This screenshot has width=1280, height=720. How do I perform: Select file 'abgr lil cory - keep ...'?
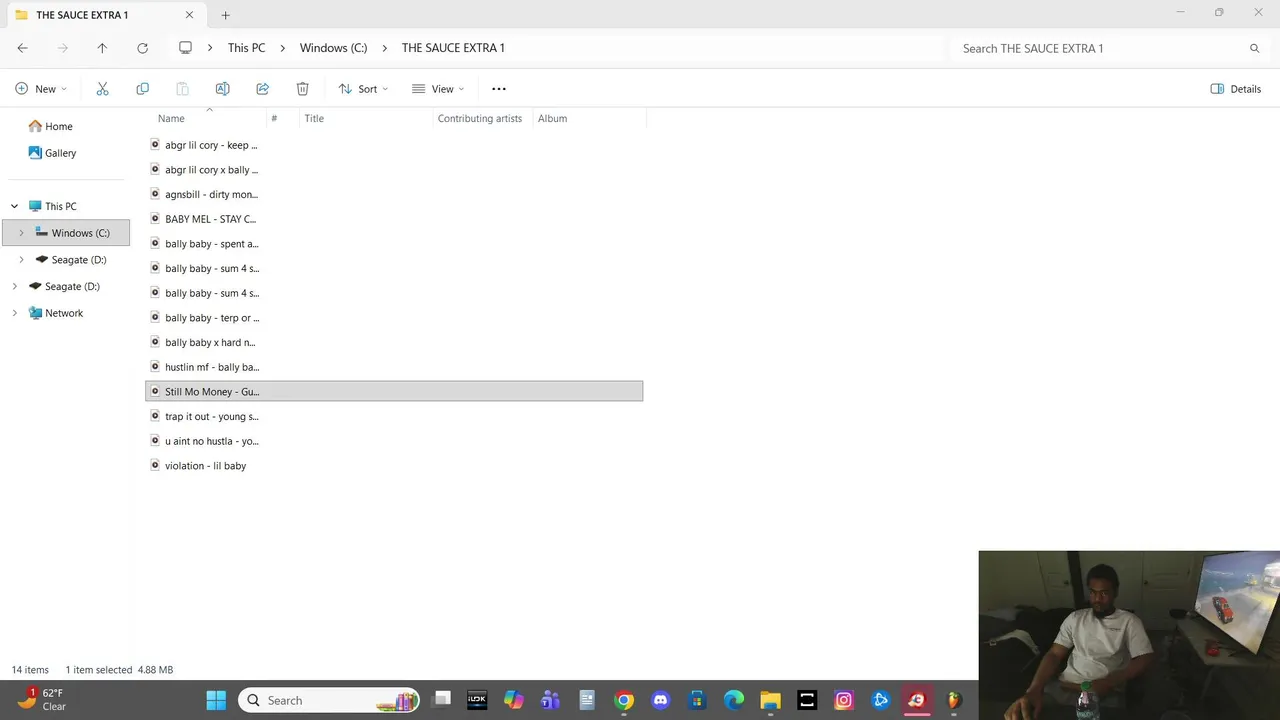point(394,145)
